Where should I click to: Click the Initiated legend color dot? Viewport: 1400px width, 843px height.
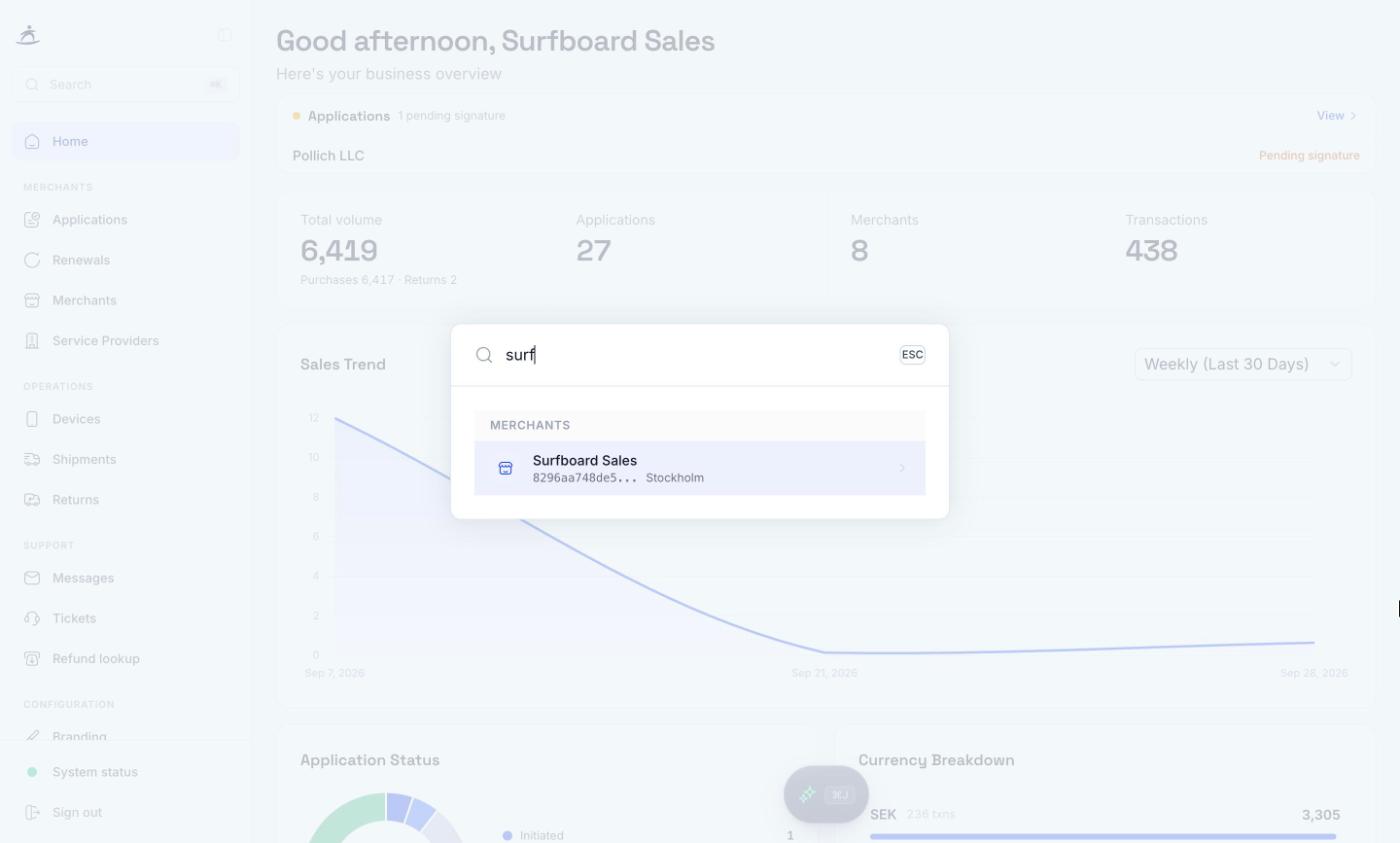pos(507,836)
